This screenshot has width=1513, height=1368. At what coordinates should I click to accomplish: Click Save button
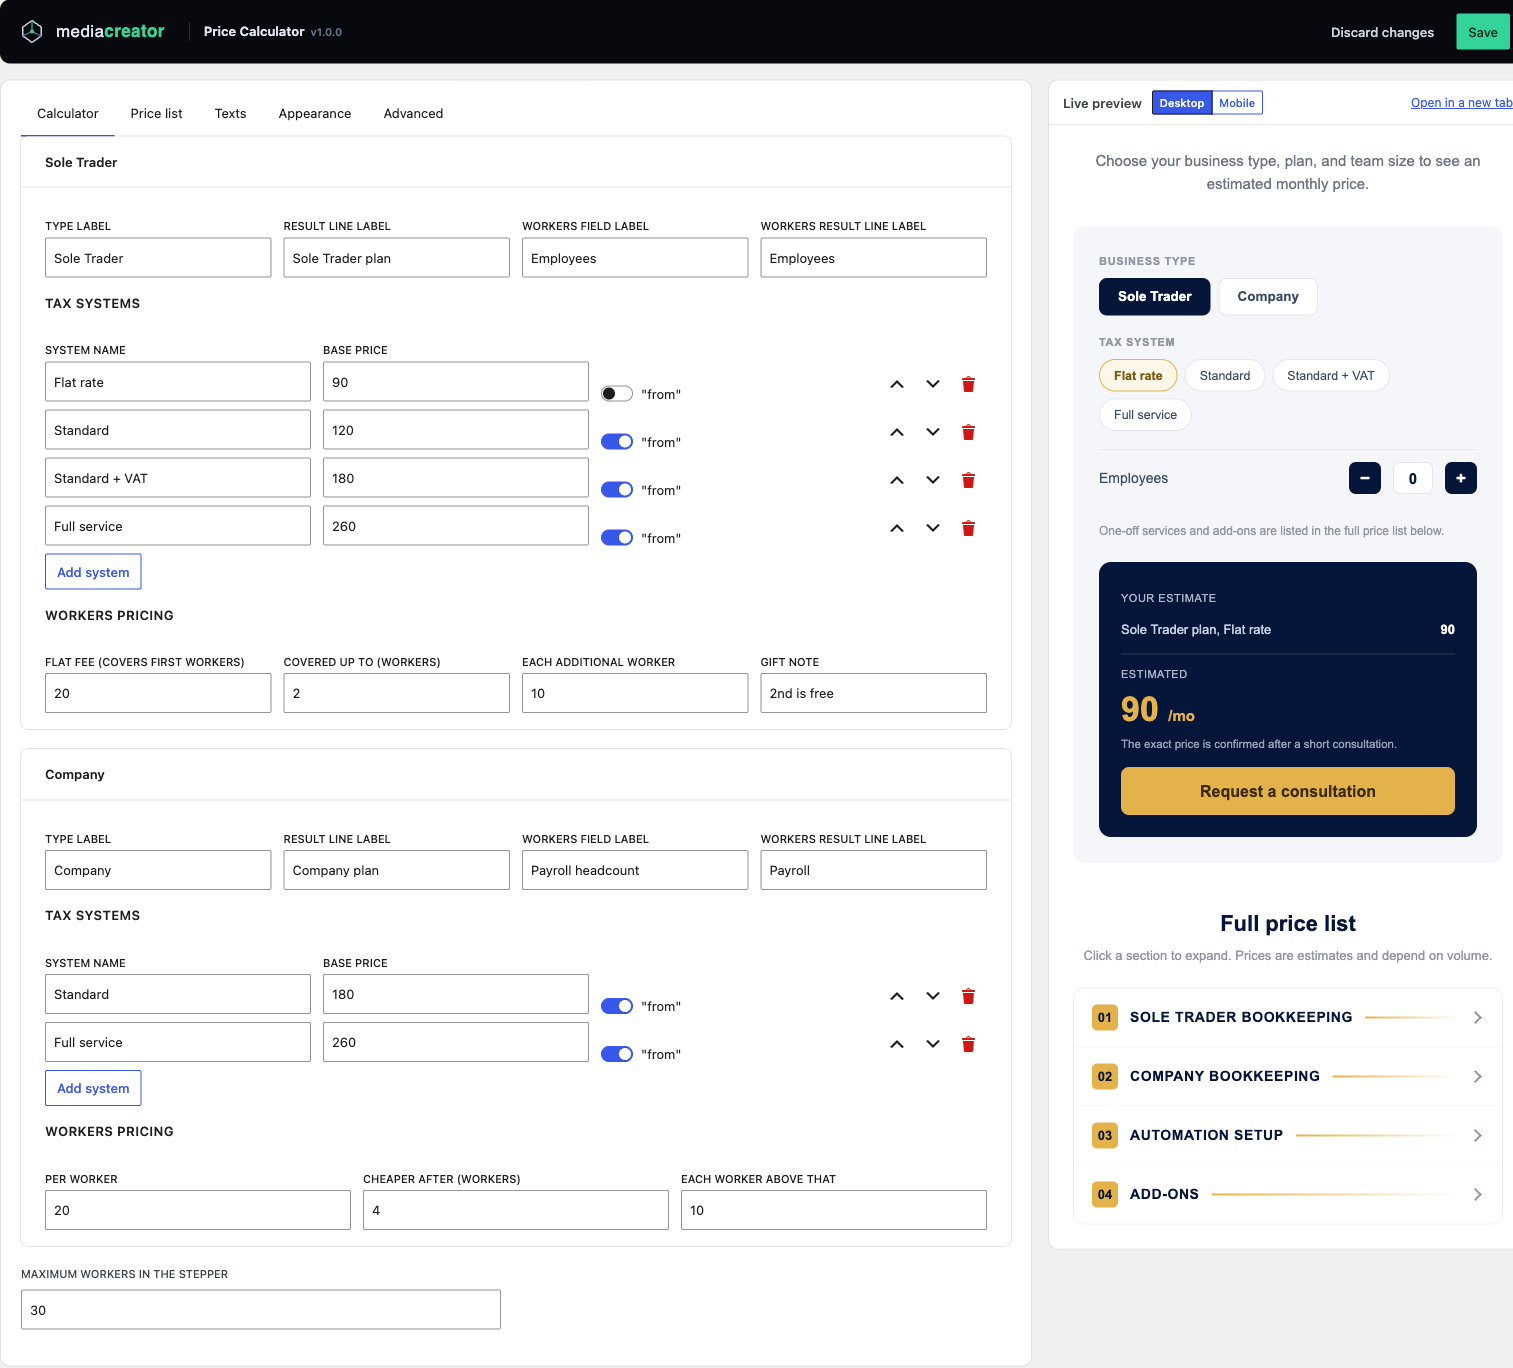pos(1483,32)
